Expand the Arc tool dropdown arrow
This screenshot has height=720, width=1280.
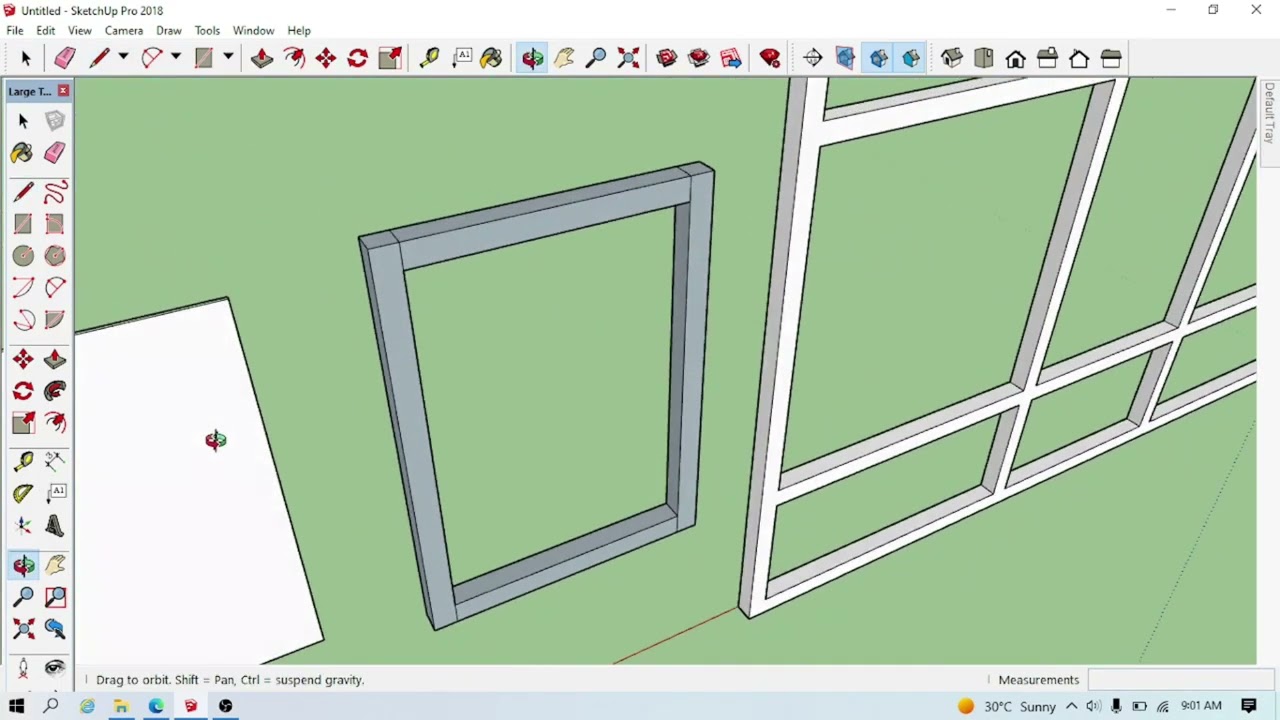[176, 58]
